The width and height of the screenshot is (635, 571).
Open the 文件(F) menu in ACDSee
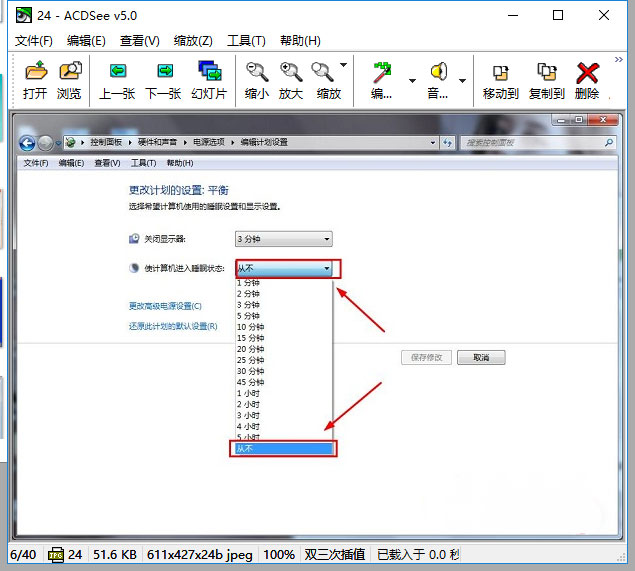pos(34,40)
